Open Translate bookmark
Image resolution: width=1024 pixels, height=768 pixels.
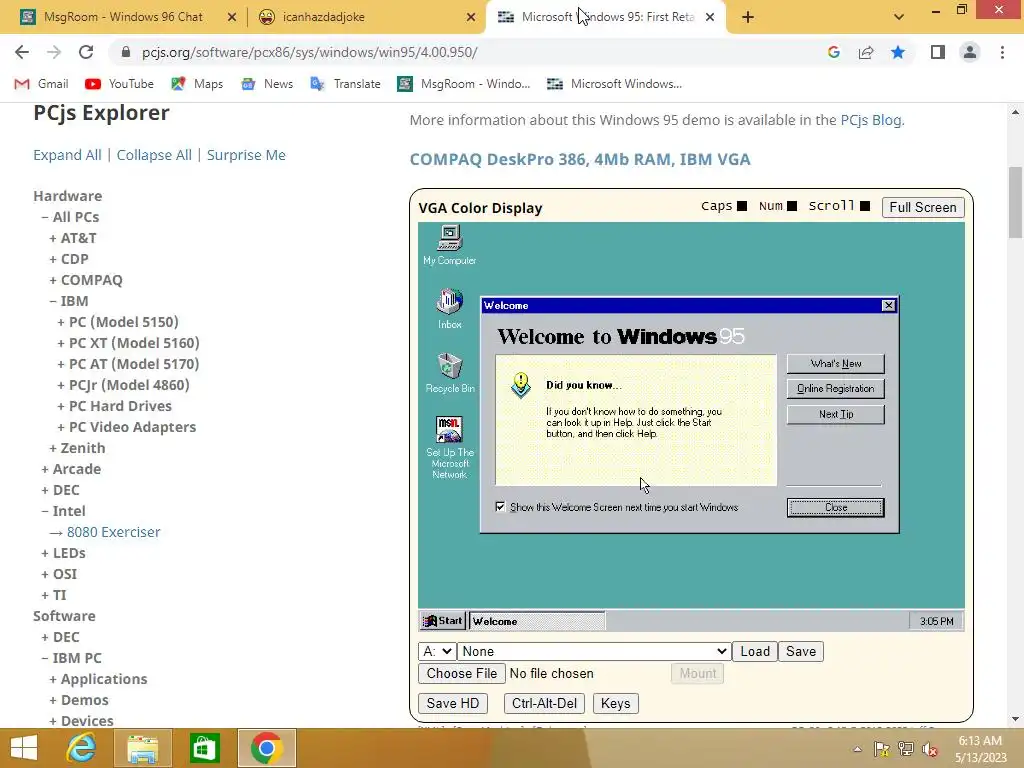click(x=345, y=84)
